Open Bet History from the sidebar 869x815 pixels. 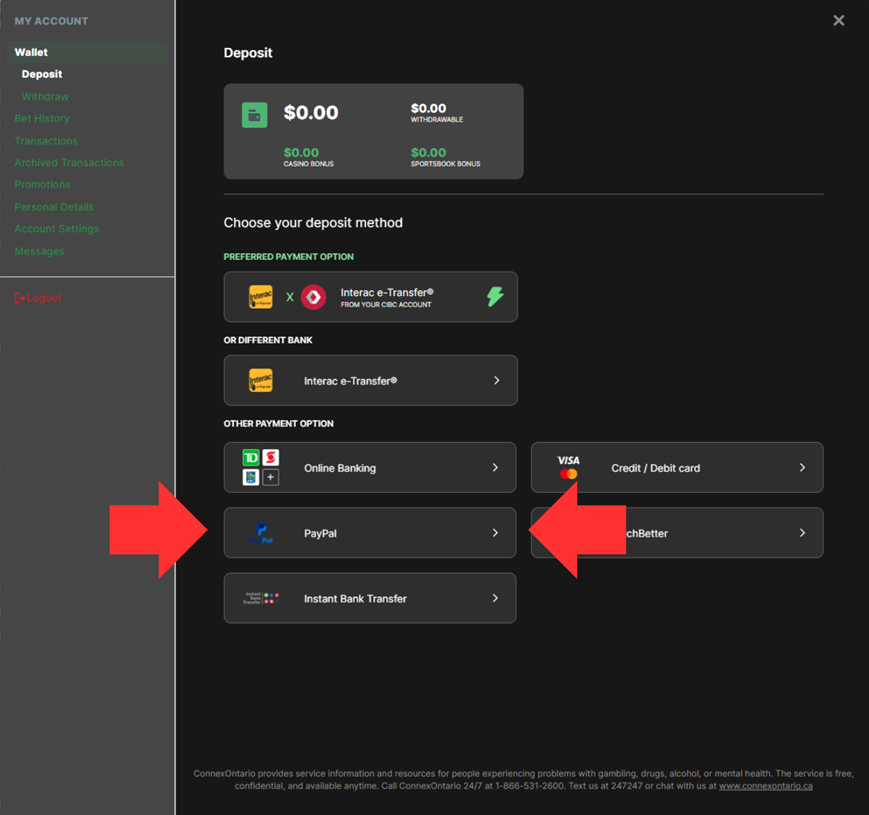[x=42, y=119]
